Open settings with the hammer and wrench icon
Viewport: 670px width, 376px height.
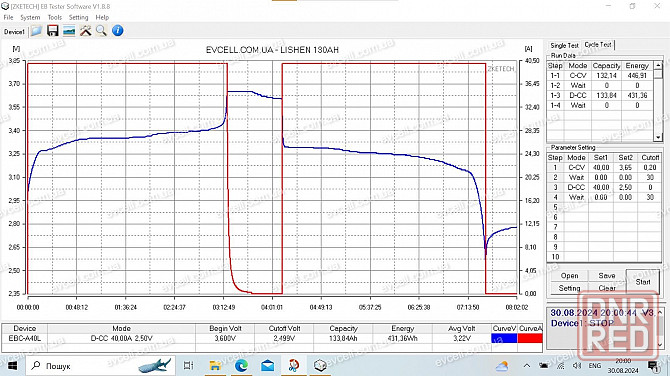(x=85, y=31)
